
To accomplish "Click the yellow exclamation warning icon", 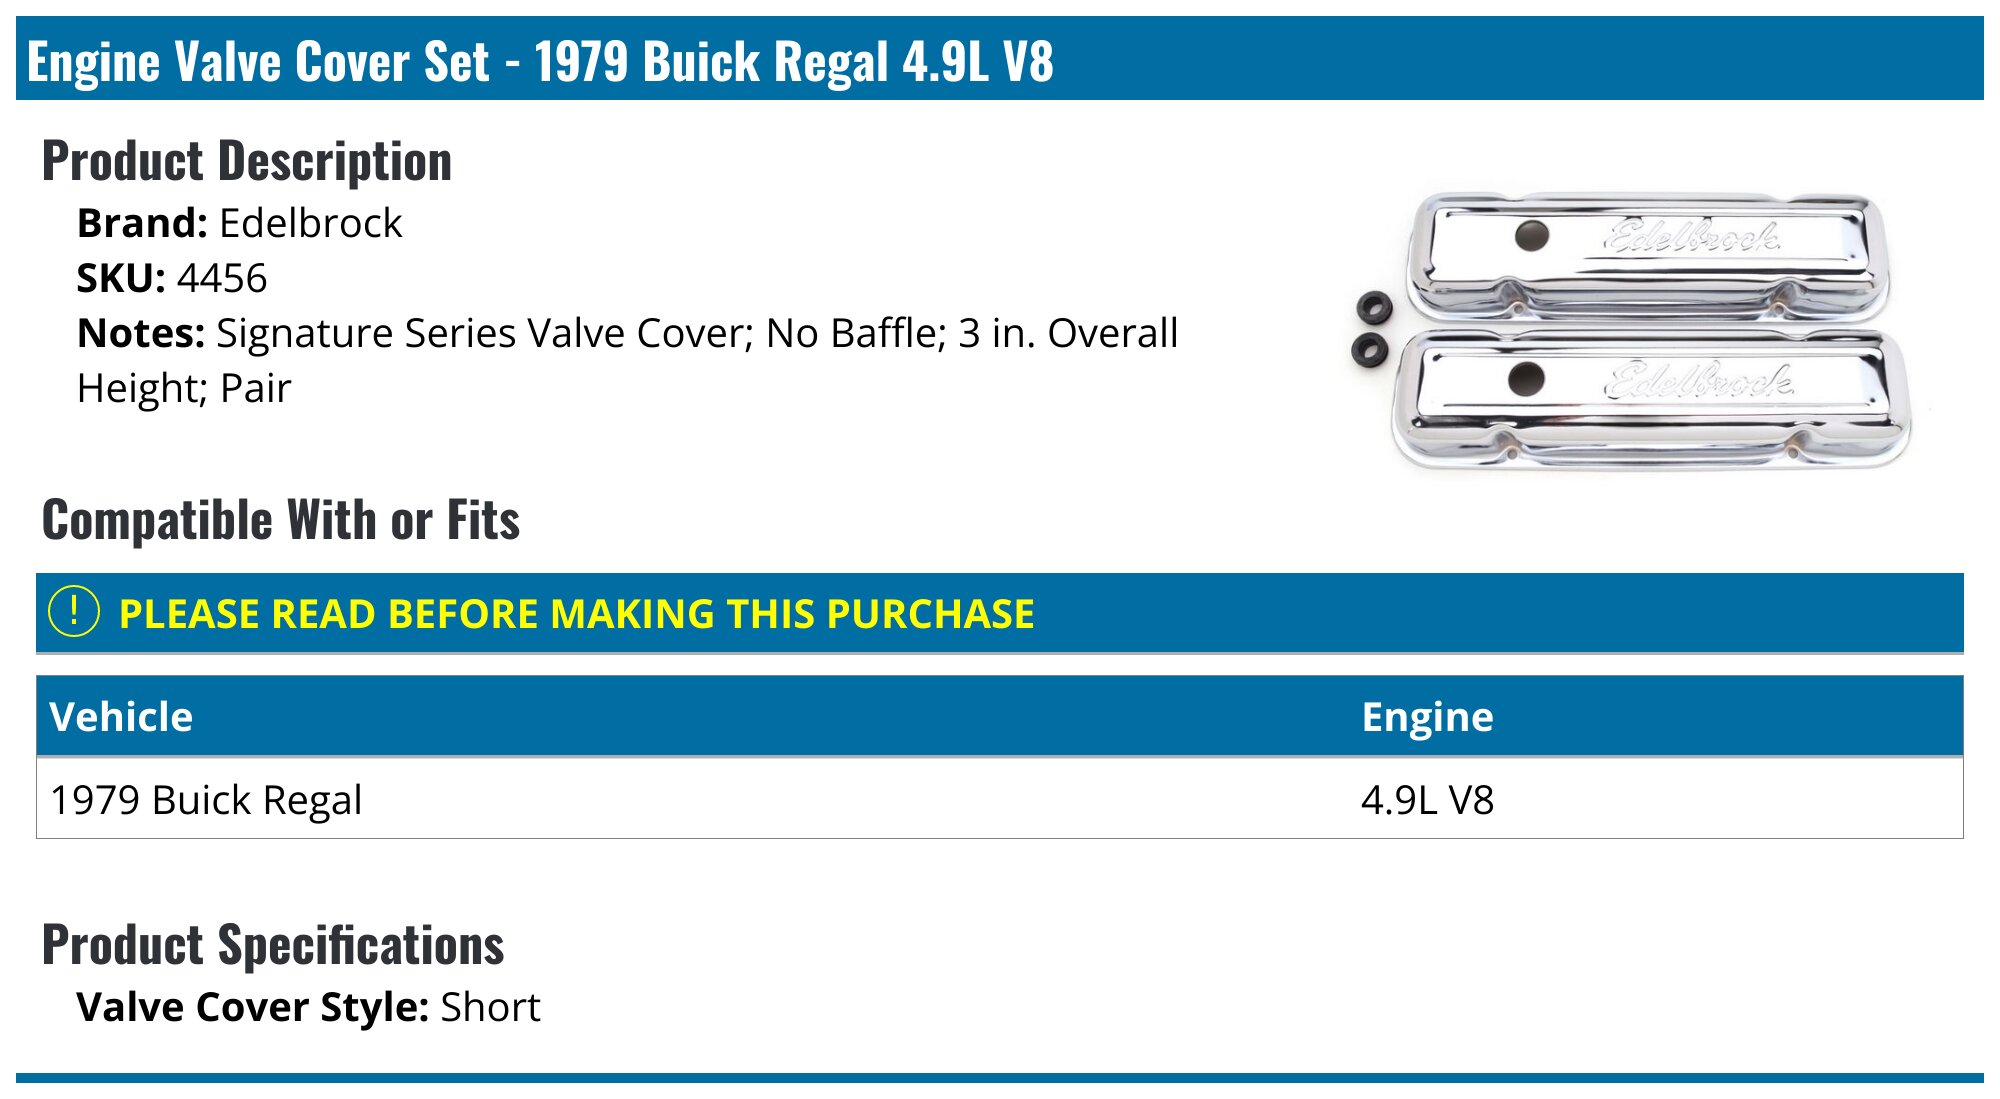I will [74, 612].
